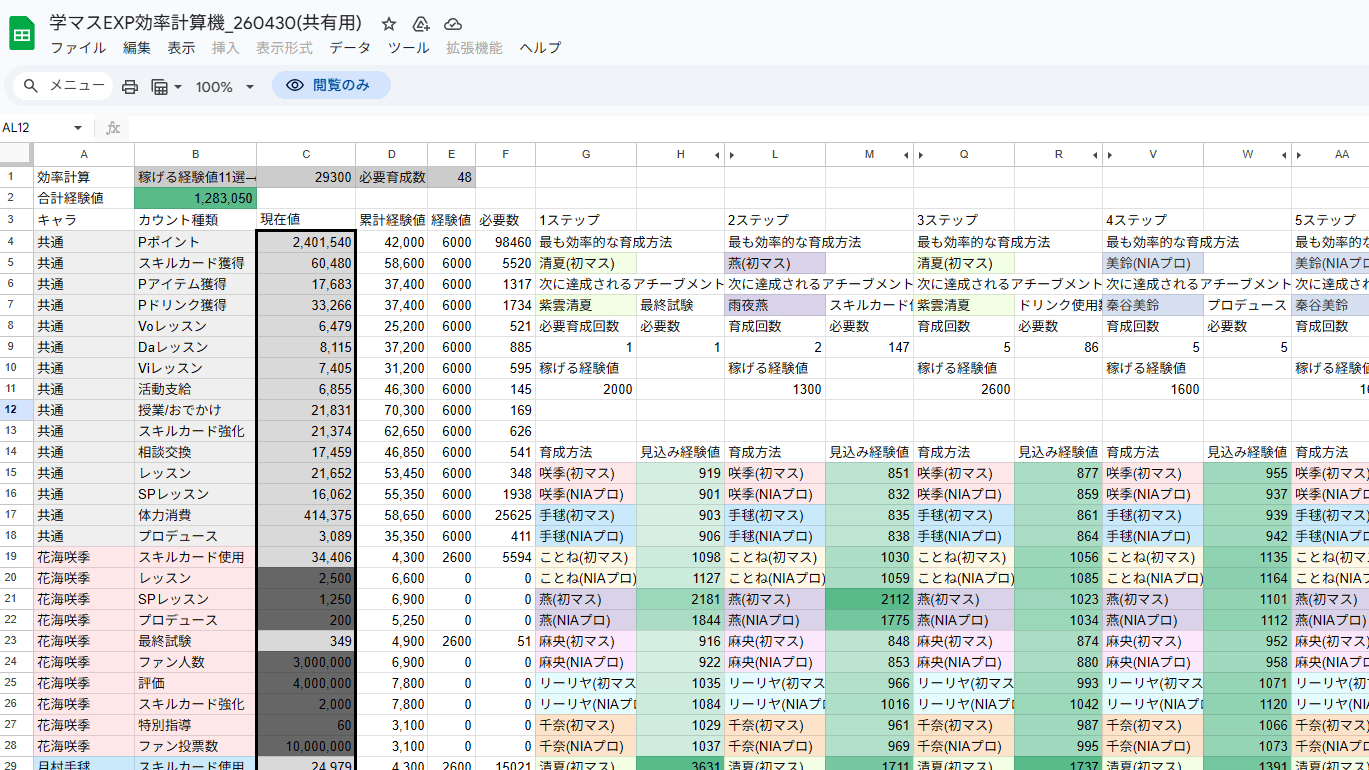1369x770 pixels.
Task: Select the 雨夜燕 cell
Action: coord(775,305)
